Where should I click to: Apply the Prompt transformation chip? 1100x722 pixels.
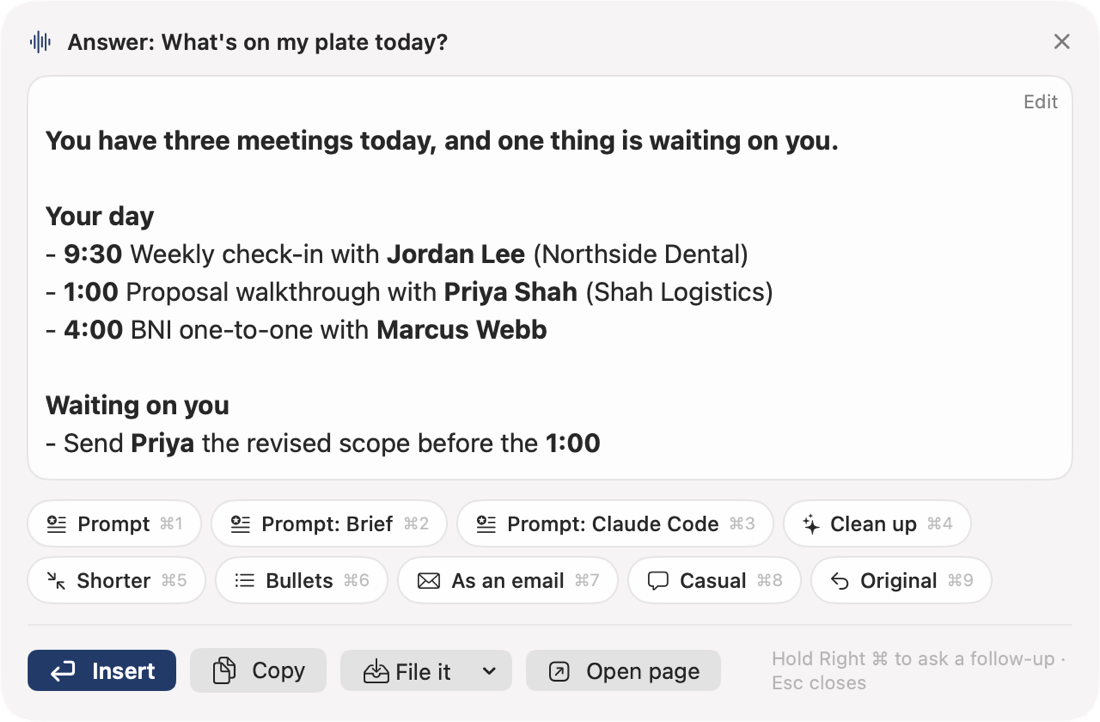114,523
